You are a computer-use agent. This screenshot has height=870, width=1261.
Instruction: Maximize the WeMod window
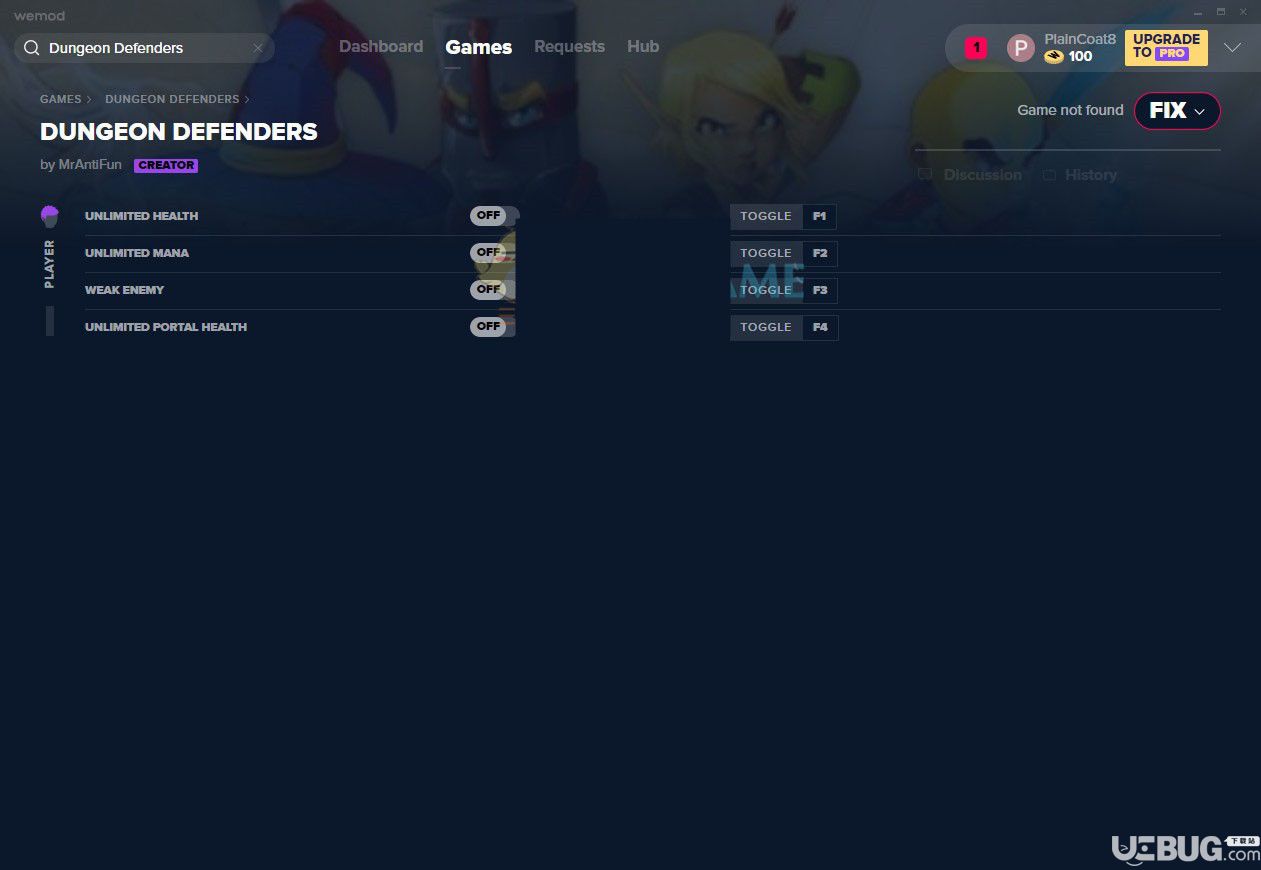point(1220,11)
